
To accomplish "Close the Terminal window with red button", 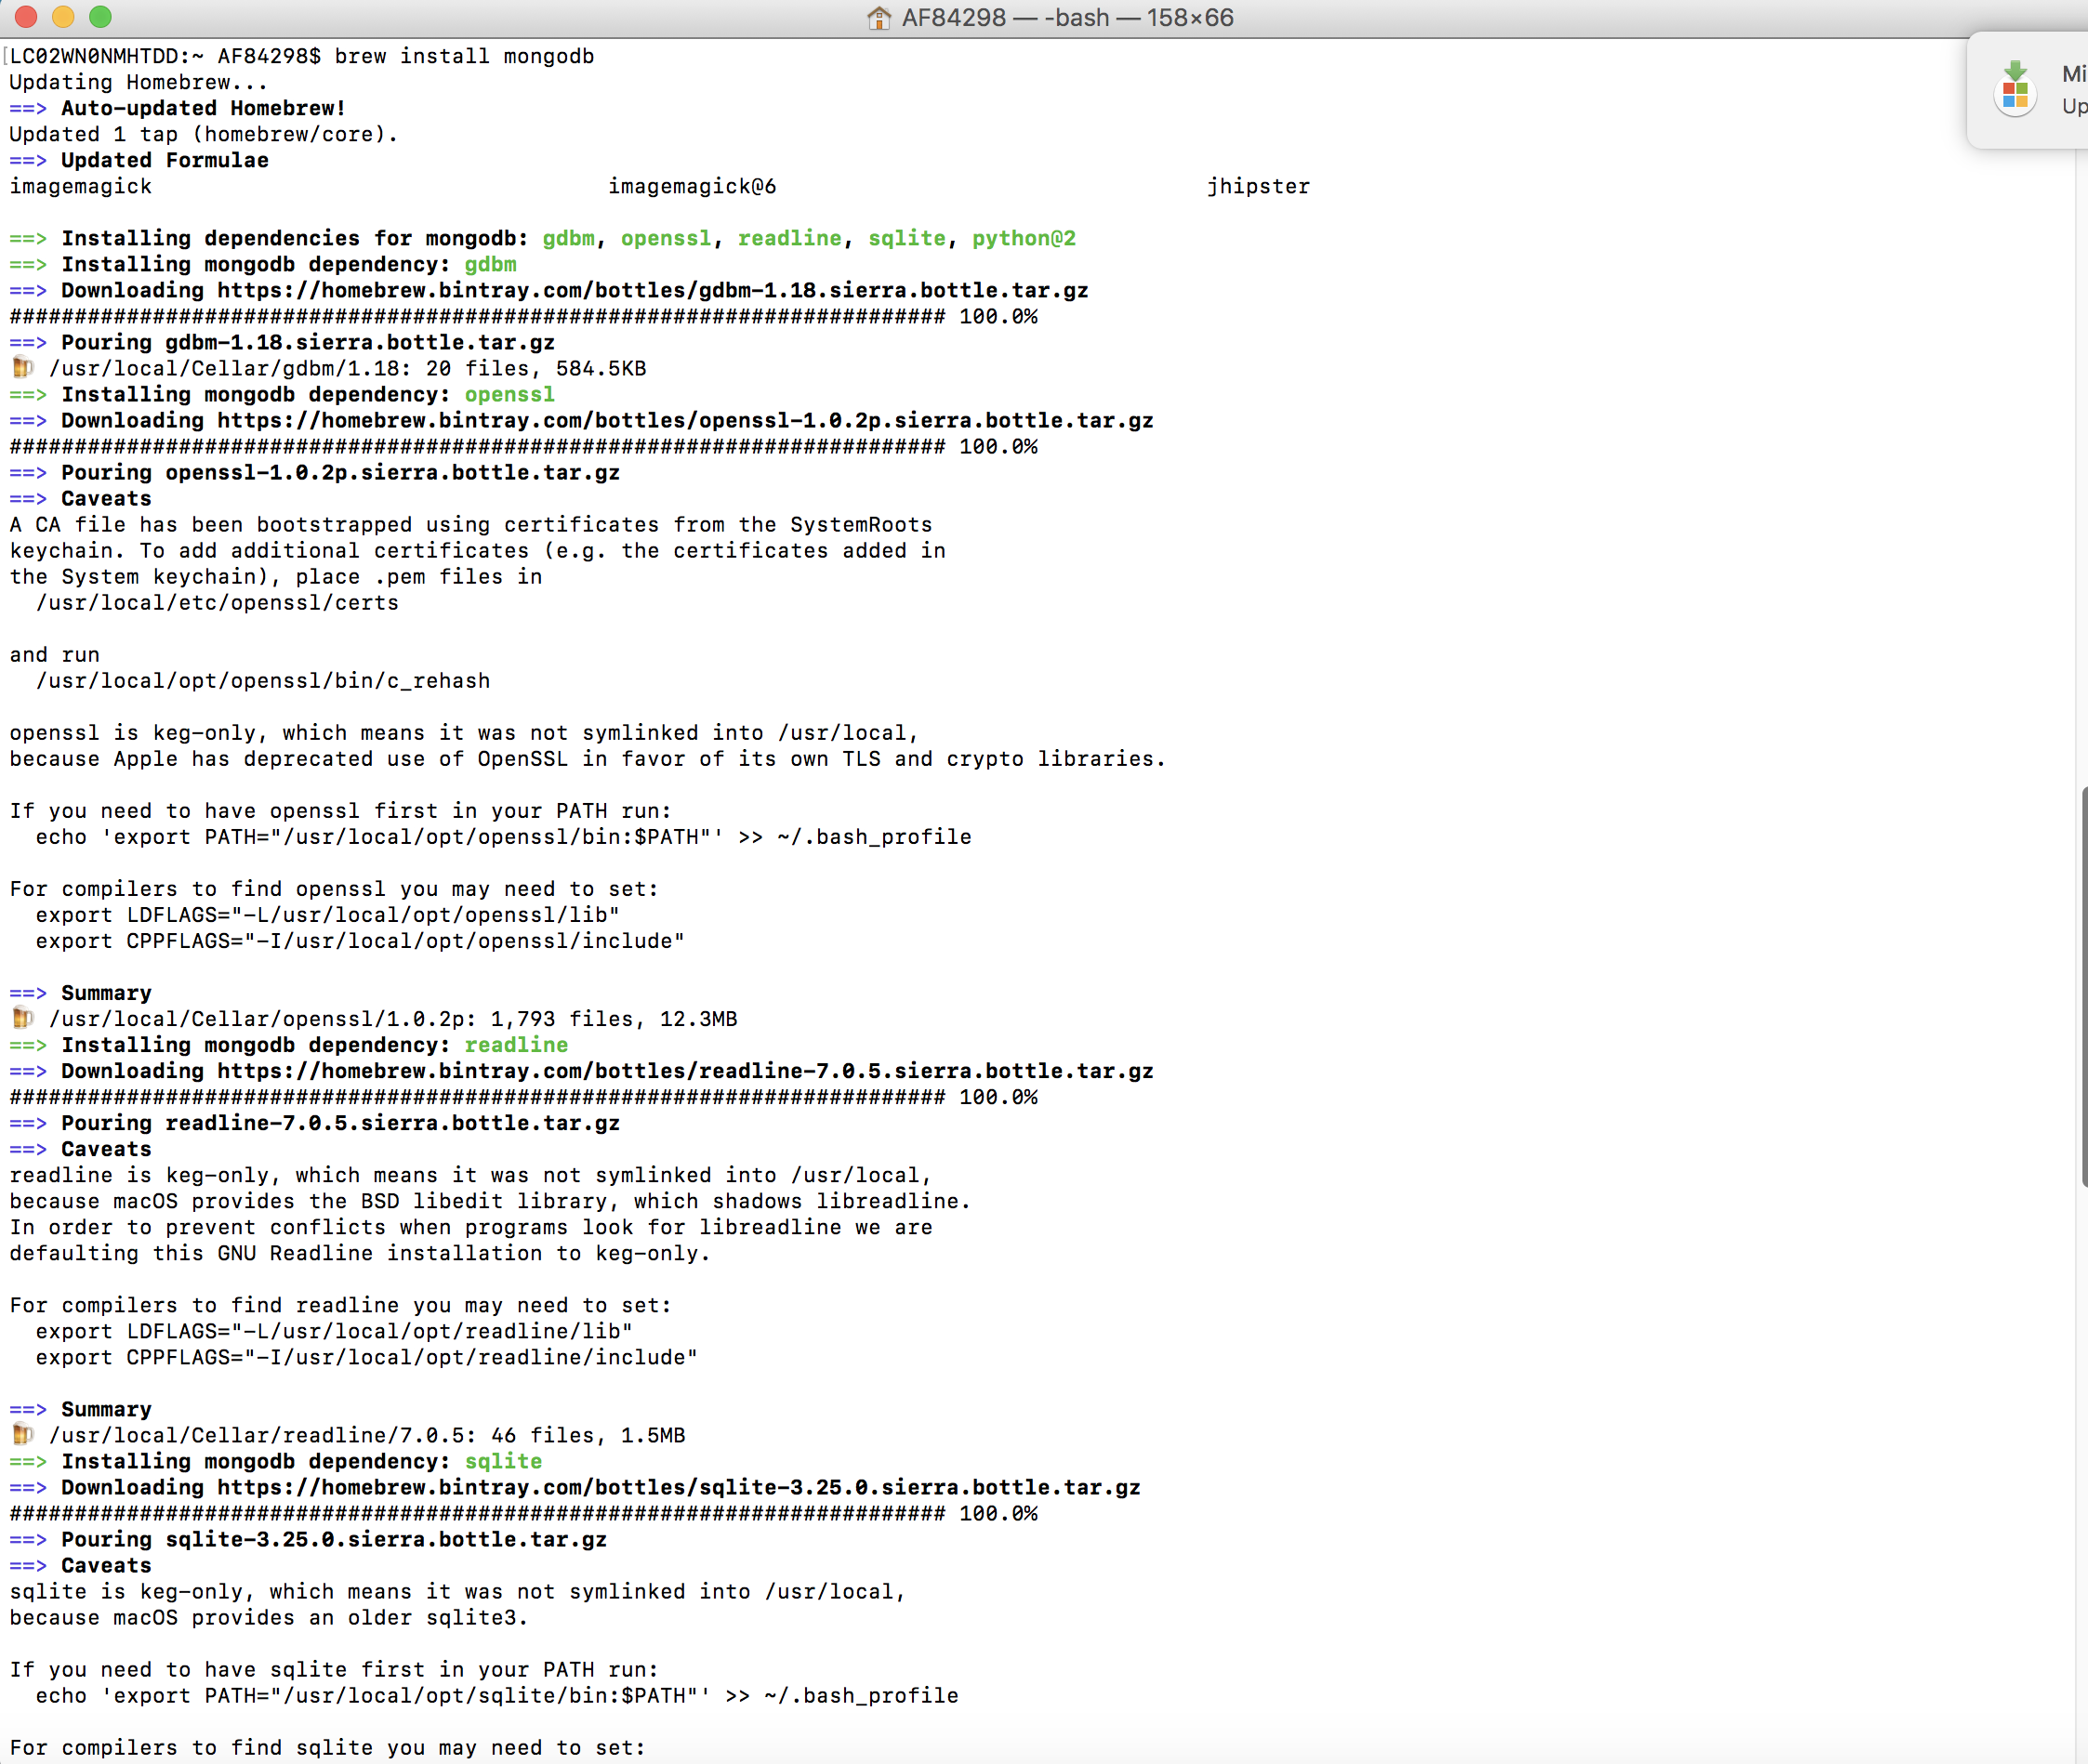I will [26, 17].
